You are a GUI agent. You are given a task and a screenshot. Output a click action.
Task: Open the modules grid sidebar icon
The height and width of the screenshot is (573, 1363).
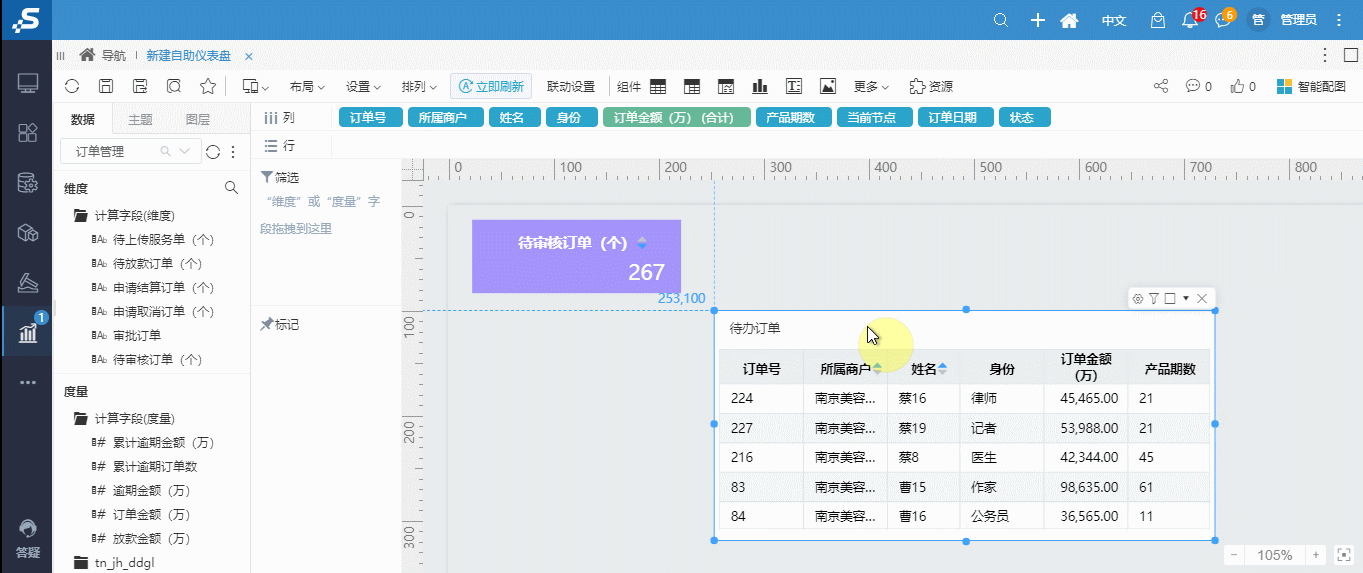pos(27,133)
